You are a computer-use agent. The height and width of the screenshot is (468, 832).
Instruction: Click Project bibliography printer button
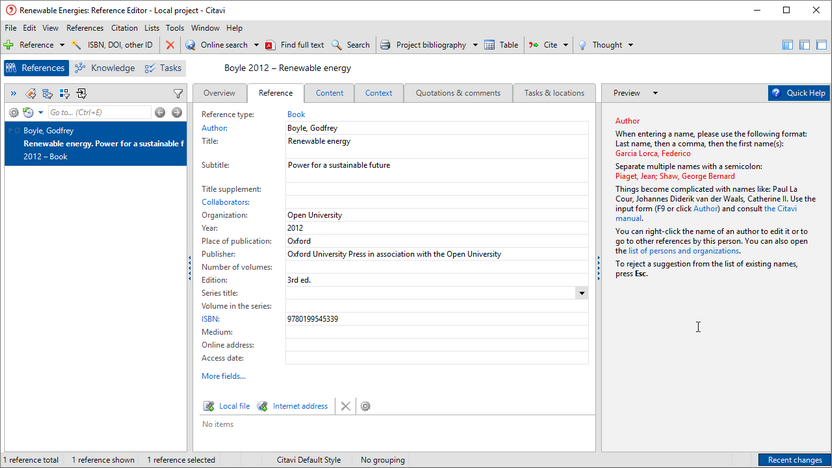pyautogui.click(x=423, y=45)
